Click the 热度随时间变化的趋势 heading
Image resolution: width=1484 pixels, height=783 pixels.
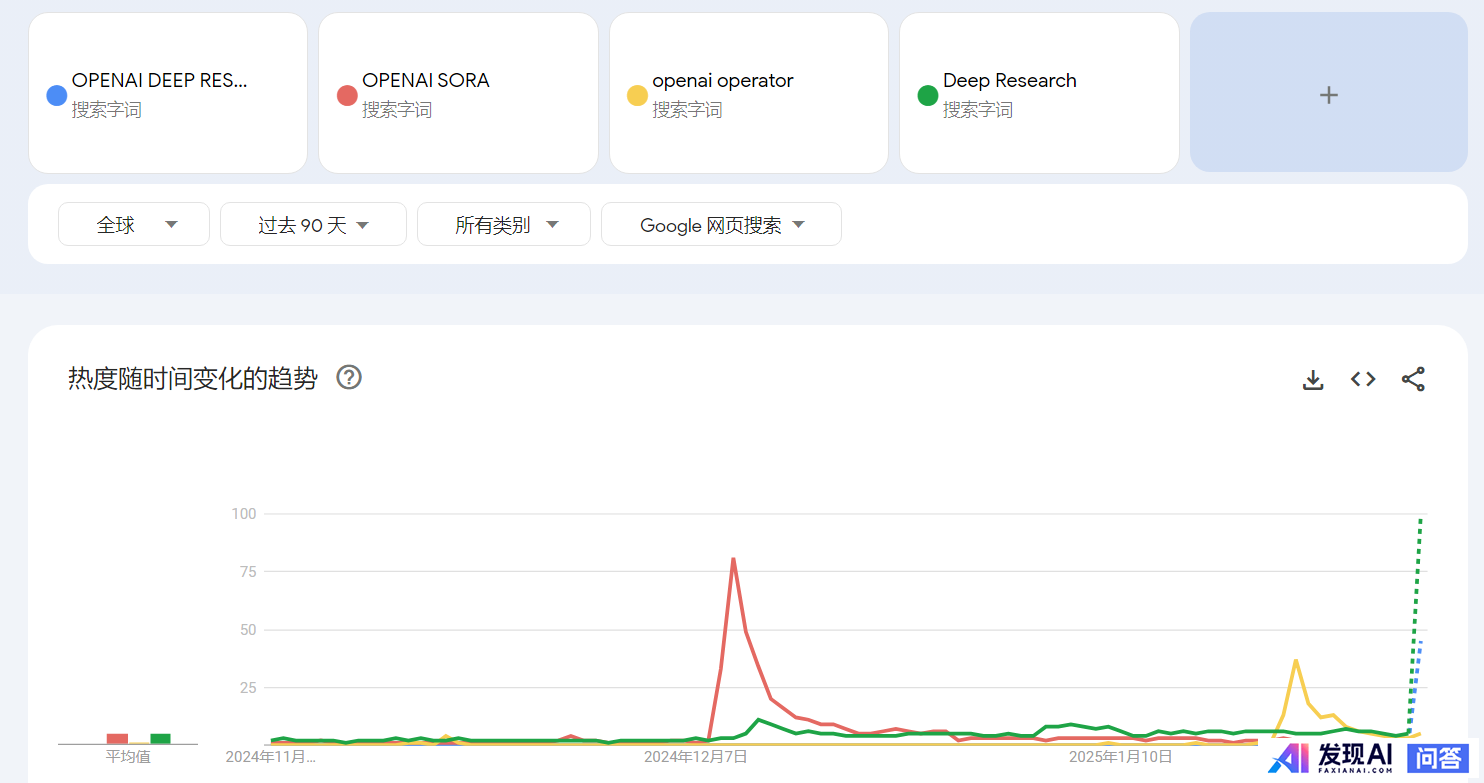[x=193, y=378]
